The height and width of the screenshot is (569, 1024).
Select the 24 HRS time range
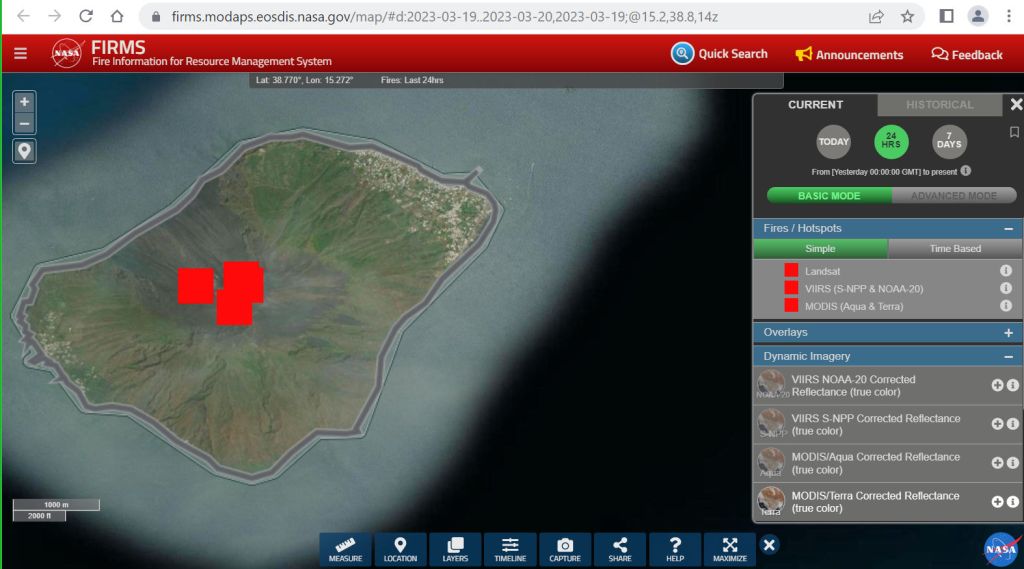[x=891, y=142]
